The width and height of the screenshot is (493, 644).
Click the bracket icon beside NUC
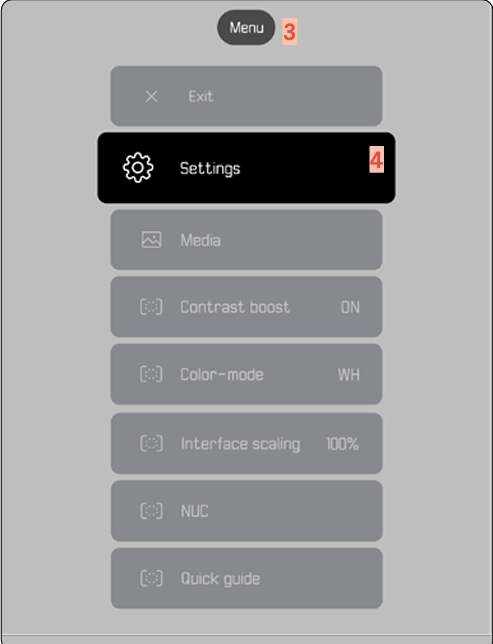click(151, 511)
